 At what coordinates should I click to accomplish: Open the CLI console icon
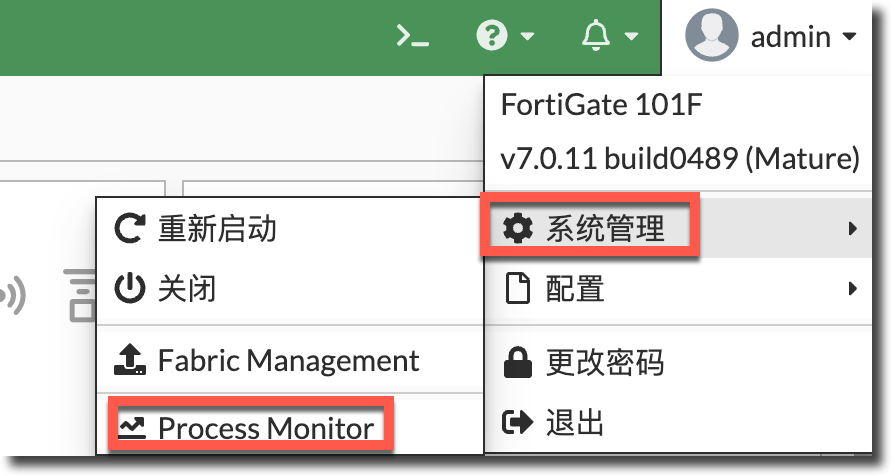pyautogui.click(x=413, y=37)
